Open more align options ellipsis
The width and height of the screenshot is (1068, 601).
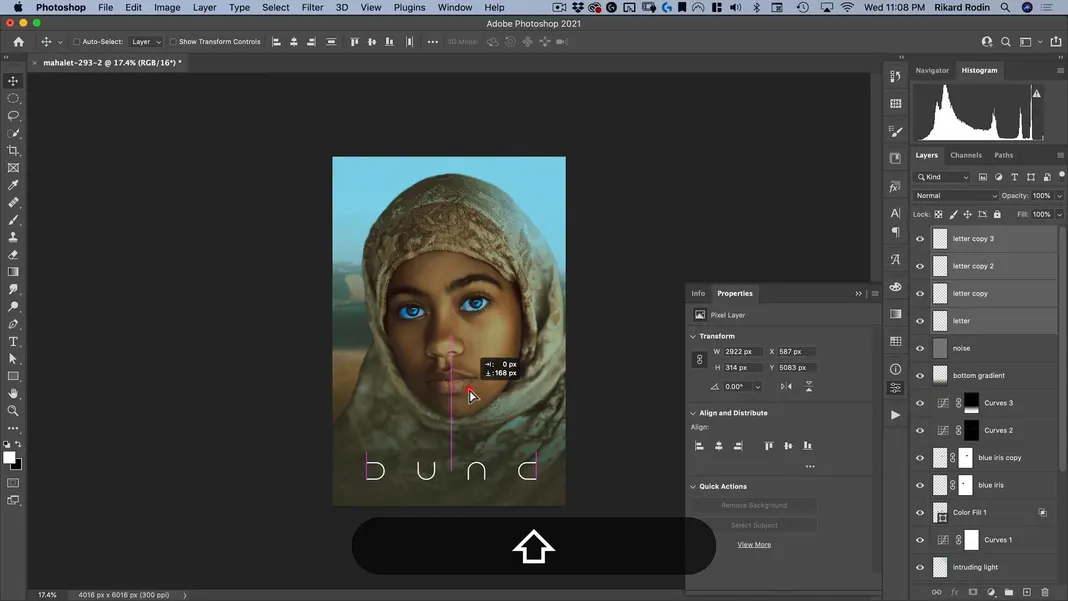coord(810,466)
